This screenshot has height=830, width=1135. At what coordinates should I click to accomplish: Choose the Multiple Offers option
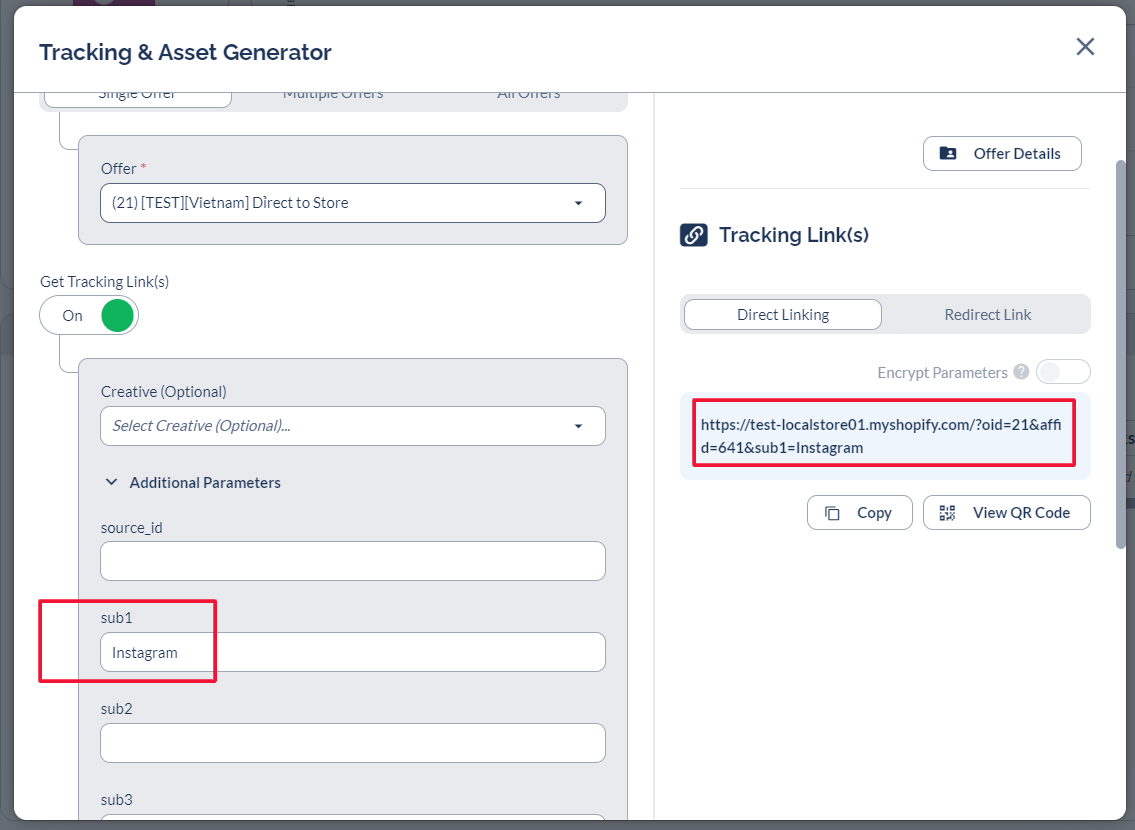[x=333, y=96]
